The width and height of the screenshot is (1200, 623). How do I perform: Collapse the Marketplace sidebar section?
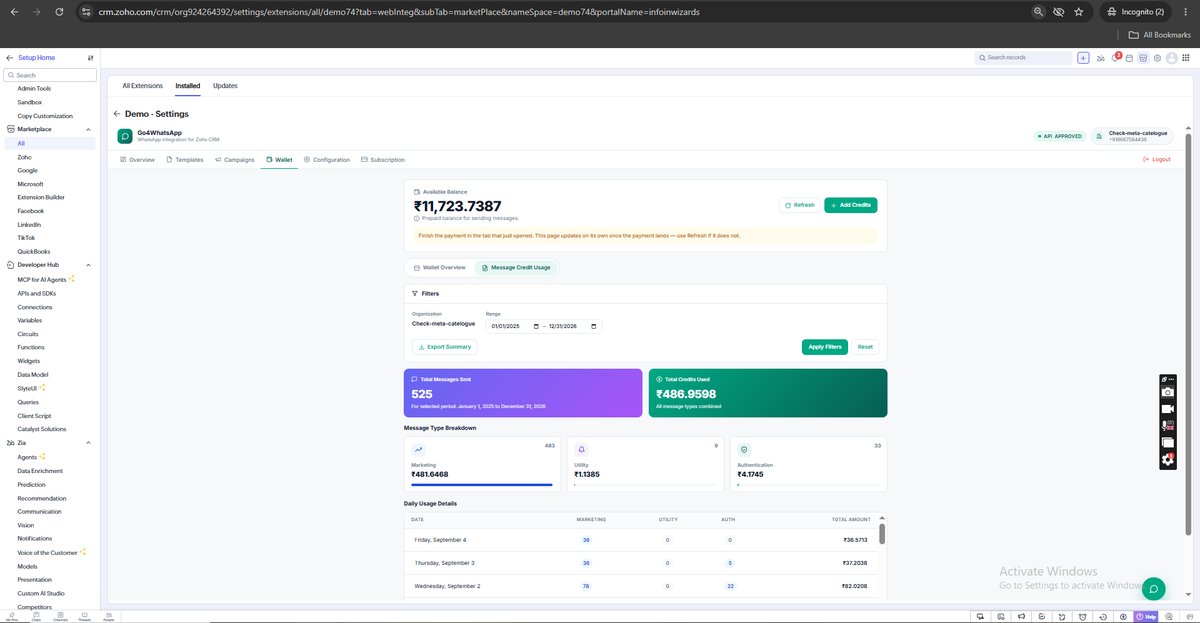click(x=88, y=129)
